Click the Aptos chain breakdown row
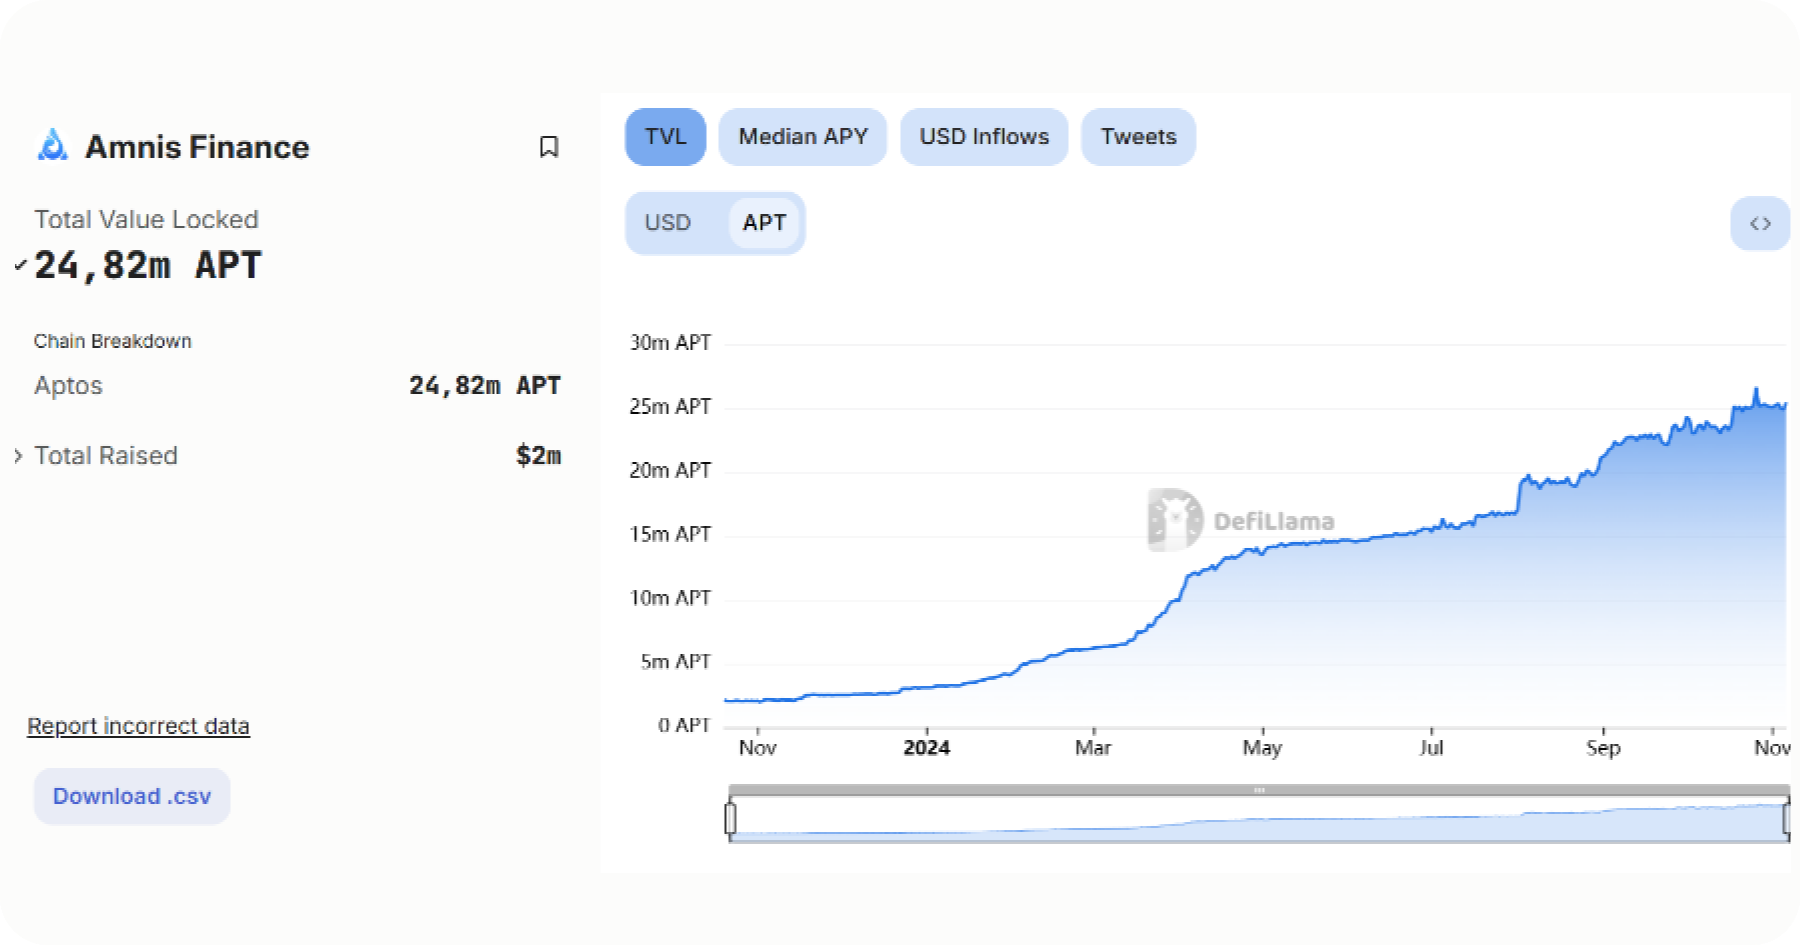 pos(297,385)
